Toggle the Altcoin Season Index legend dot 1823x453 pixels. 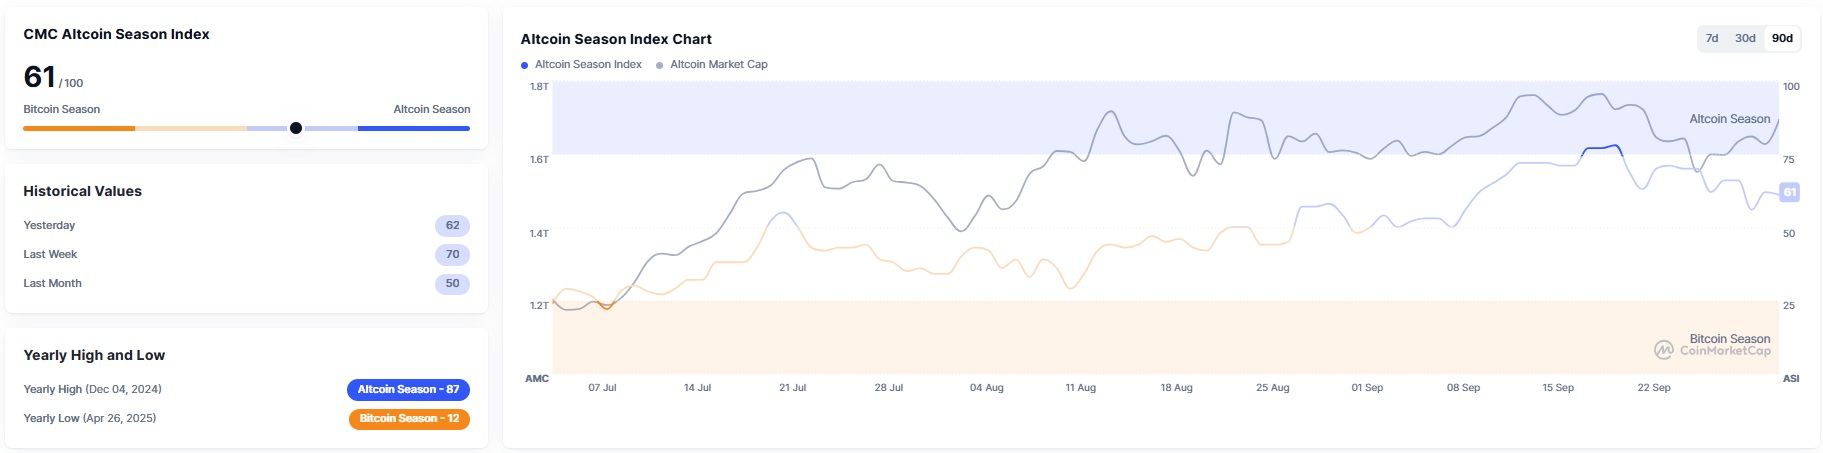coord(525,65)
